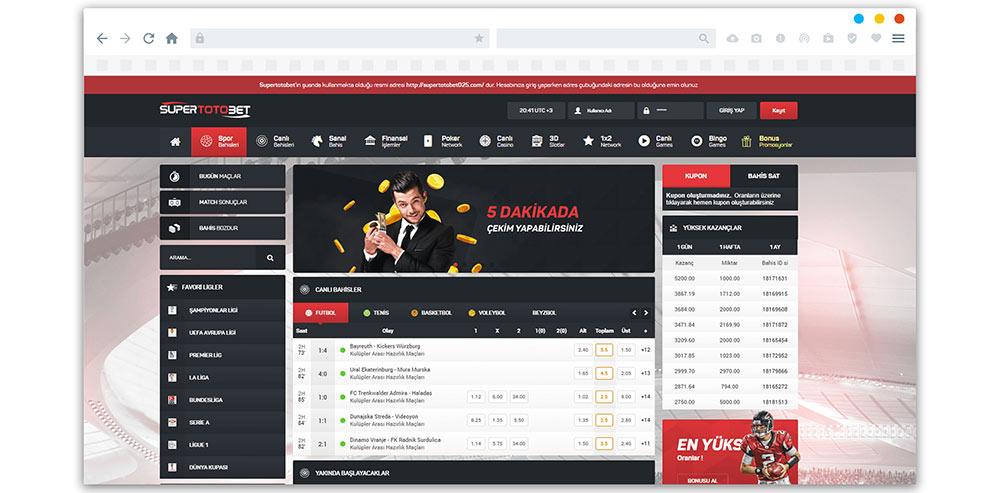Click the sports tabs right arrow
This screenshot has width=1000, height=493.
point(645,313)
